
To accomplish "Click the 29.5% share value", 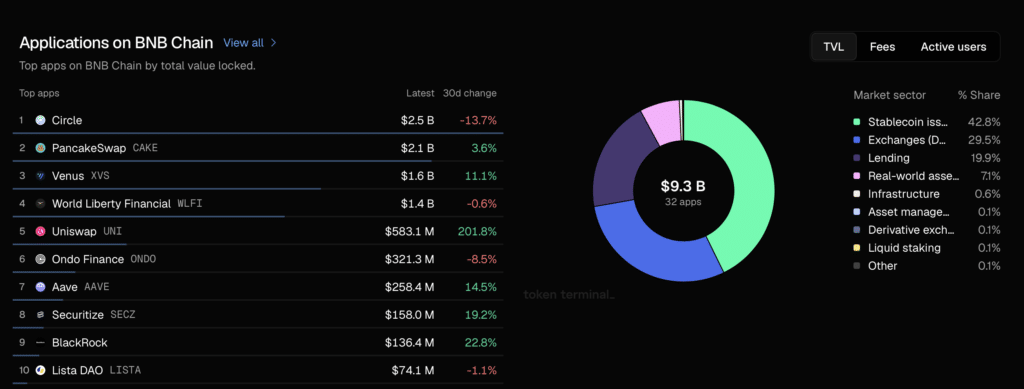I will [x=985, y=140].
